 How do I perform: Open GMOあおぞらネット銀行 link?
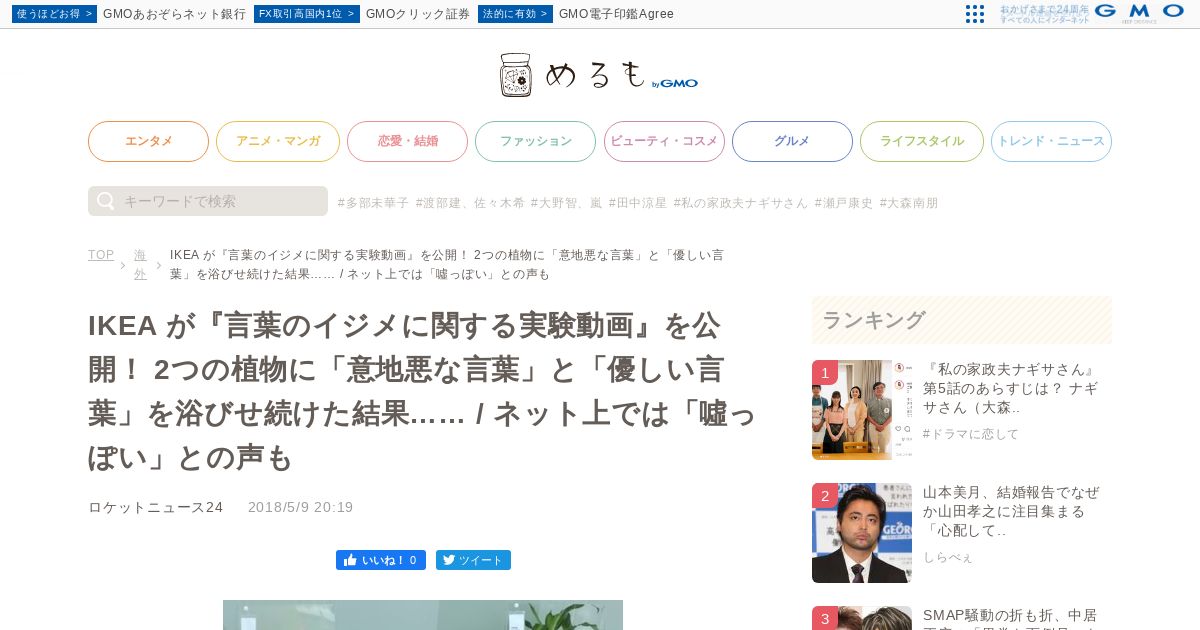coord(174,14)
